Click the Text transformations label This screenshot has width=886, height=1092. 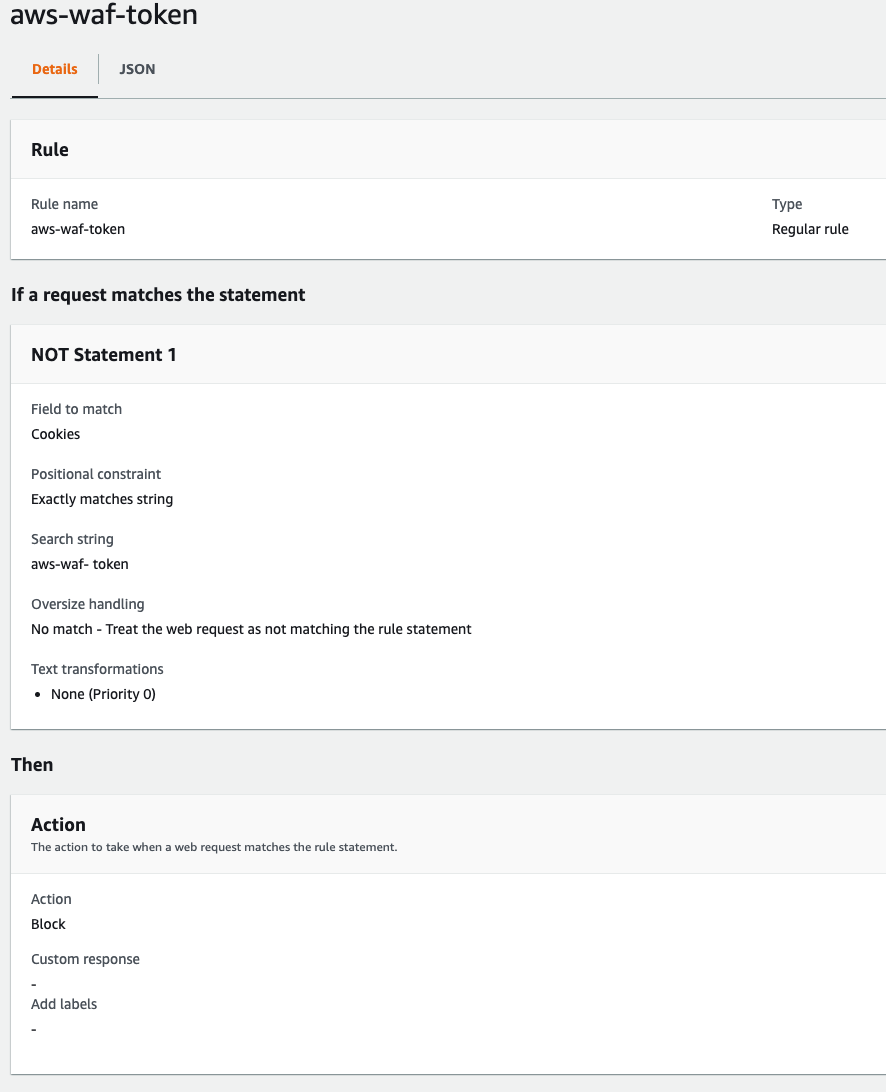[98, 669]
